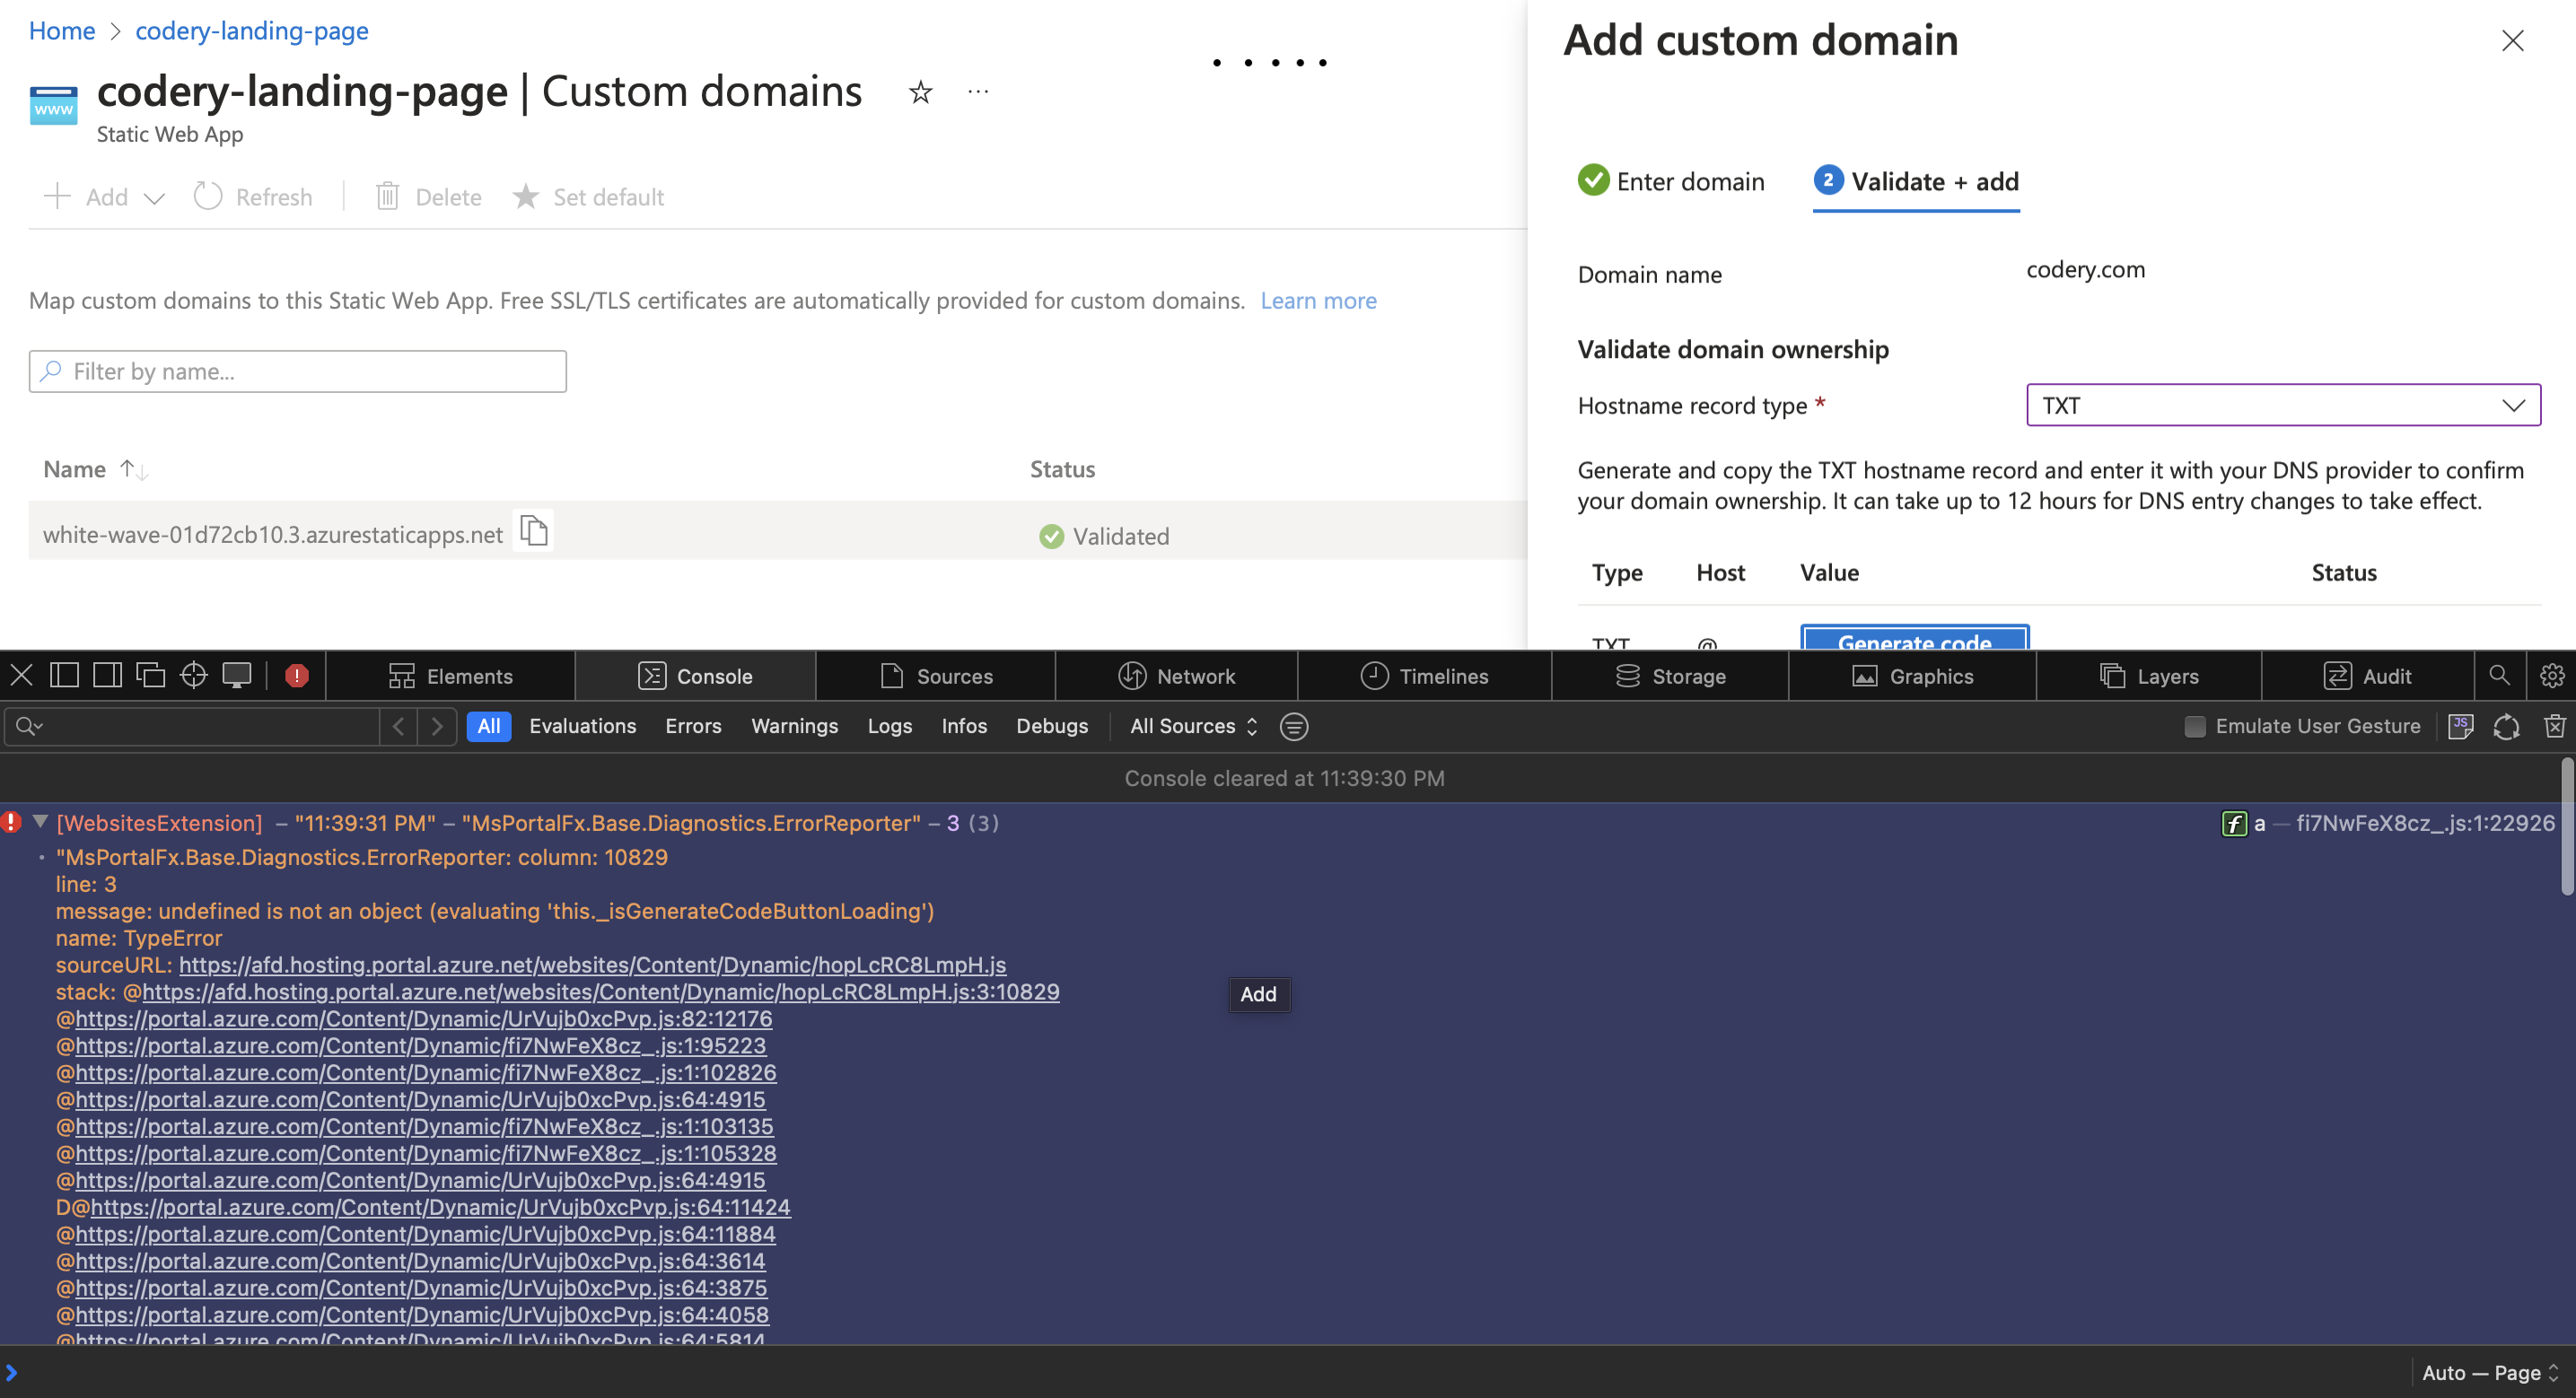Viewport: 2576px width, 1398px height.
Task: Click the function f icon in error row
Action: click(x=2233, y=823)
